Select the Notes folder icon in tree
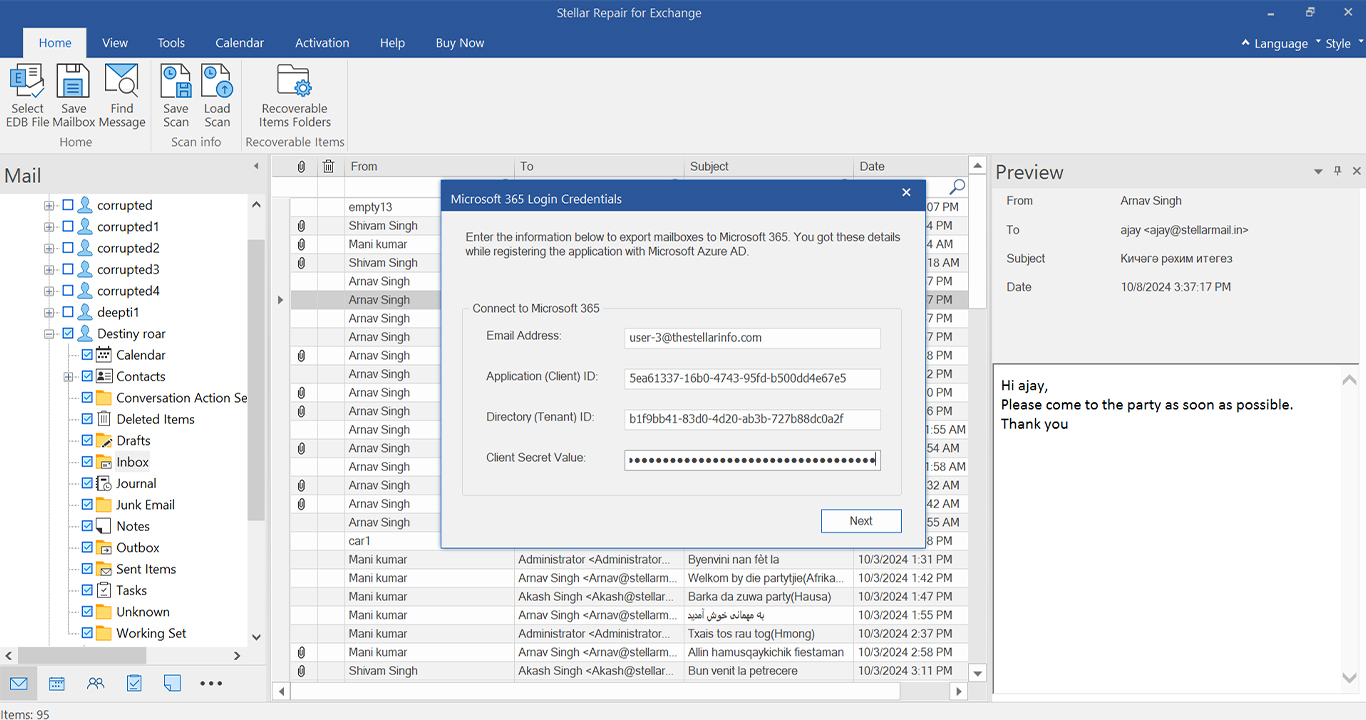Screen dimensions: 1366x720 (104, 526)
